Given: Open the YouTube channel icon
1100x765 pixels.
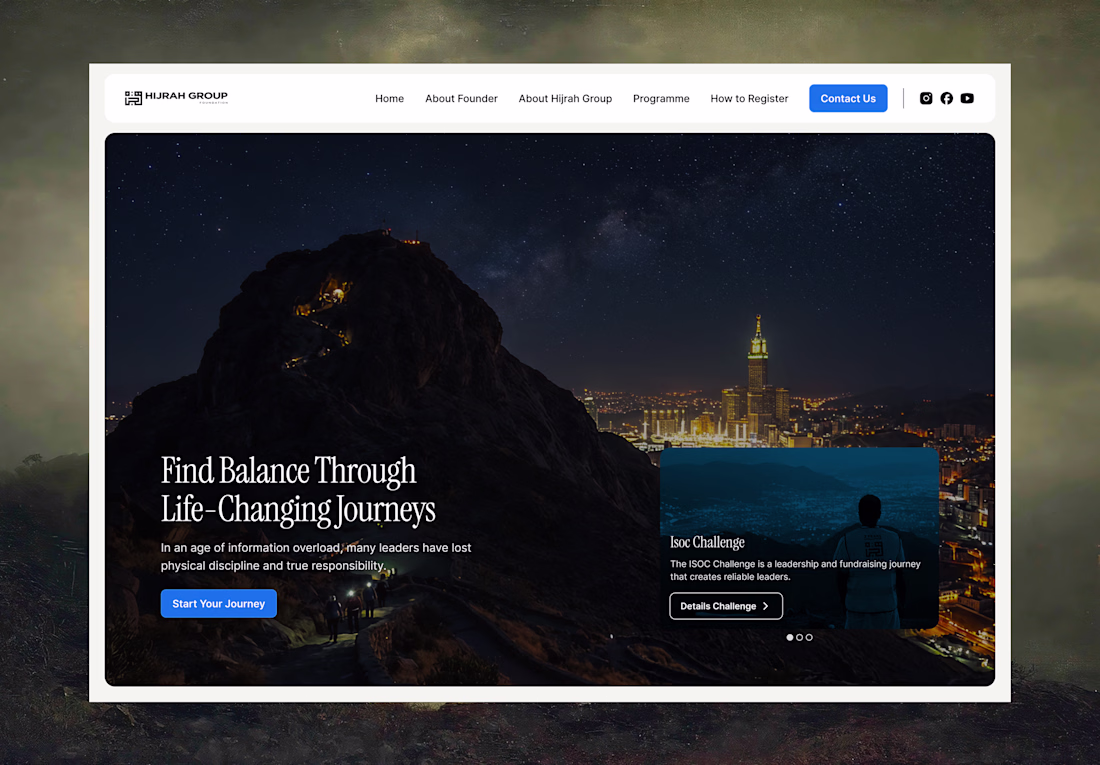Looking at the screenshot, I should click(967, 98).
